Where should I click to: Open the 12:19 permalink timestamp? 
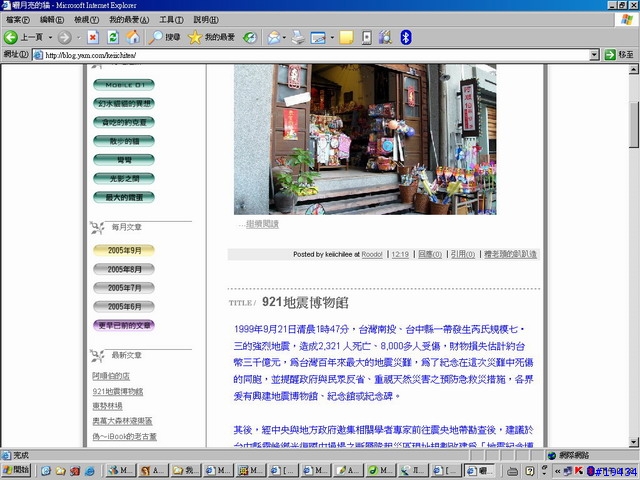pos(400,254)
